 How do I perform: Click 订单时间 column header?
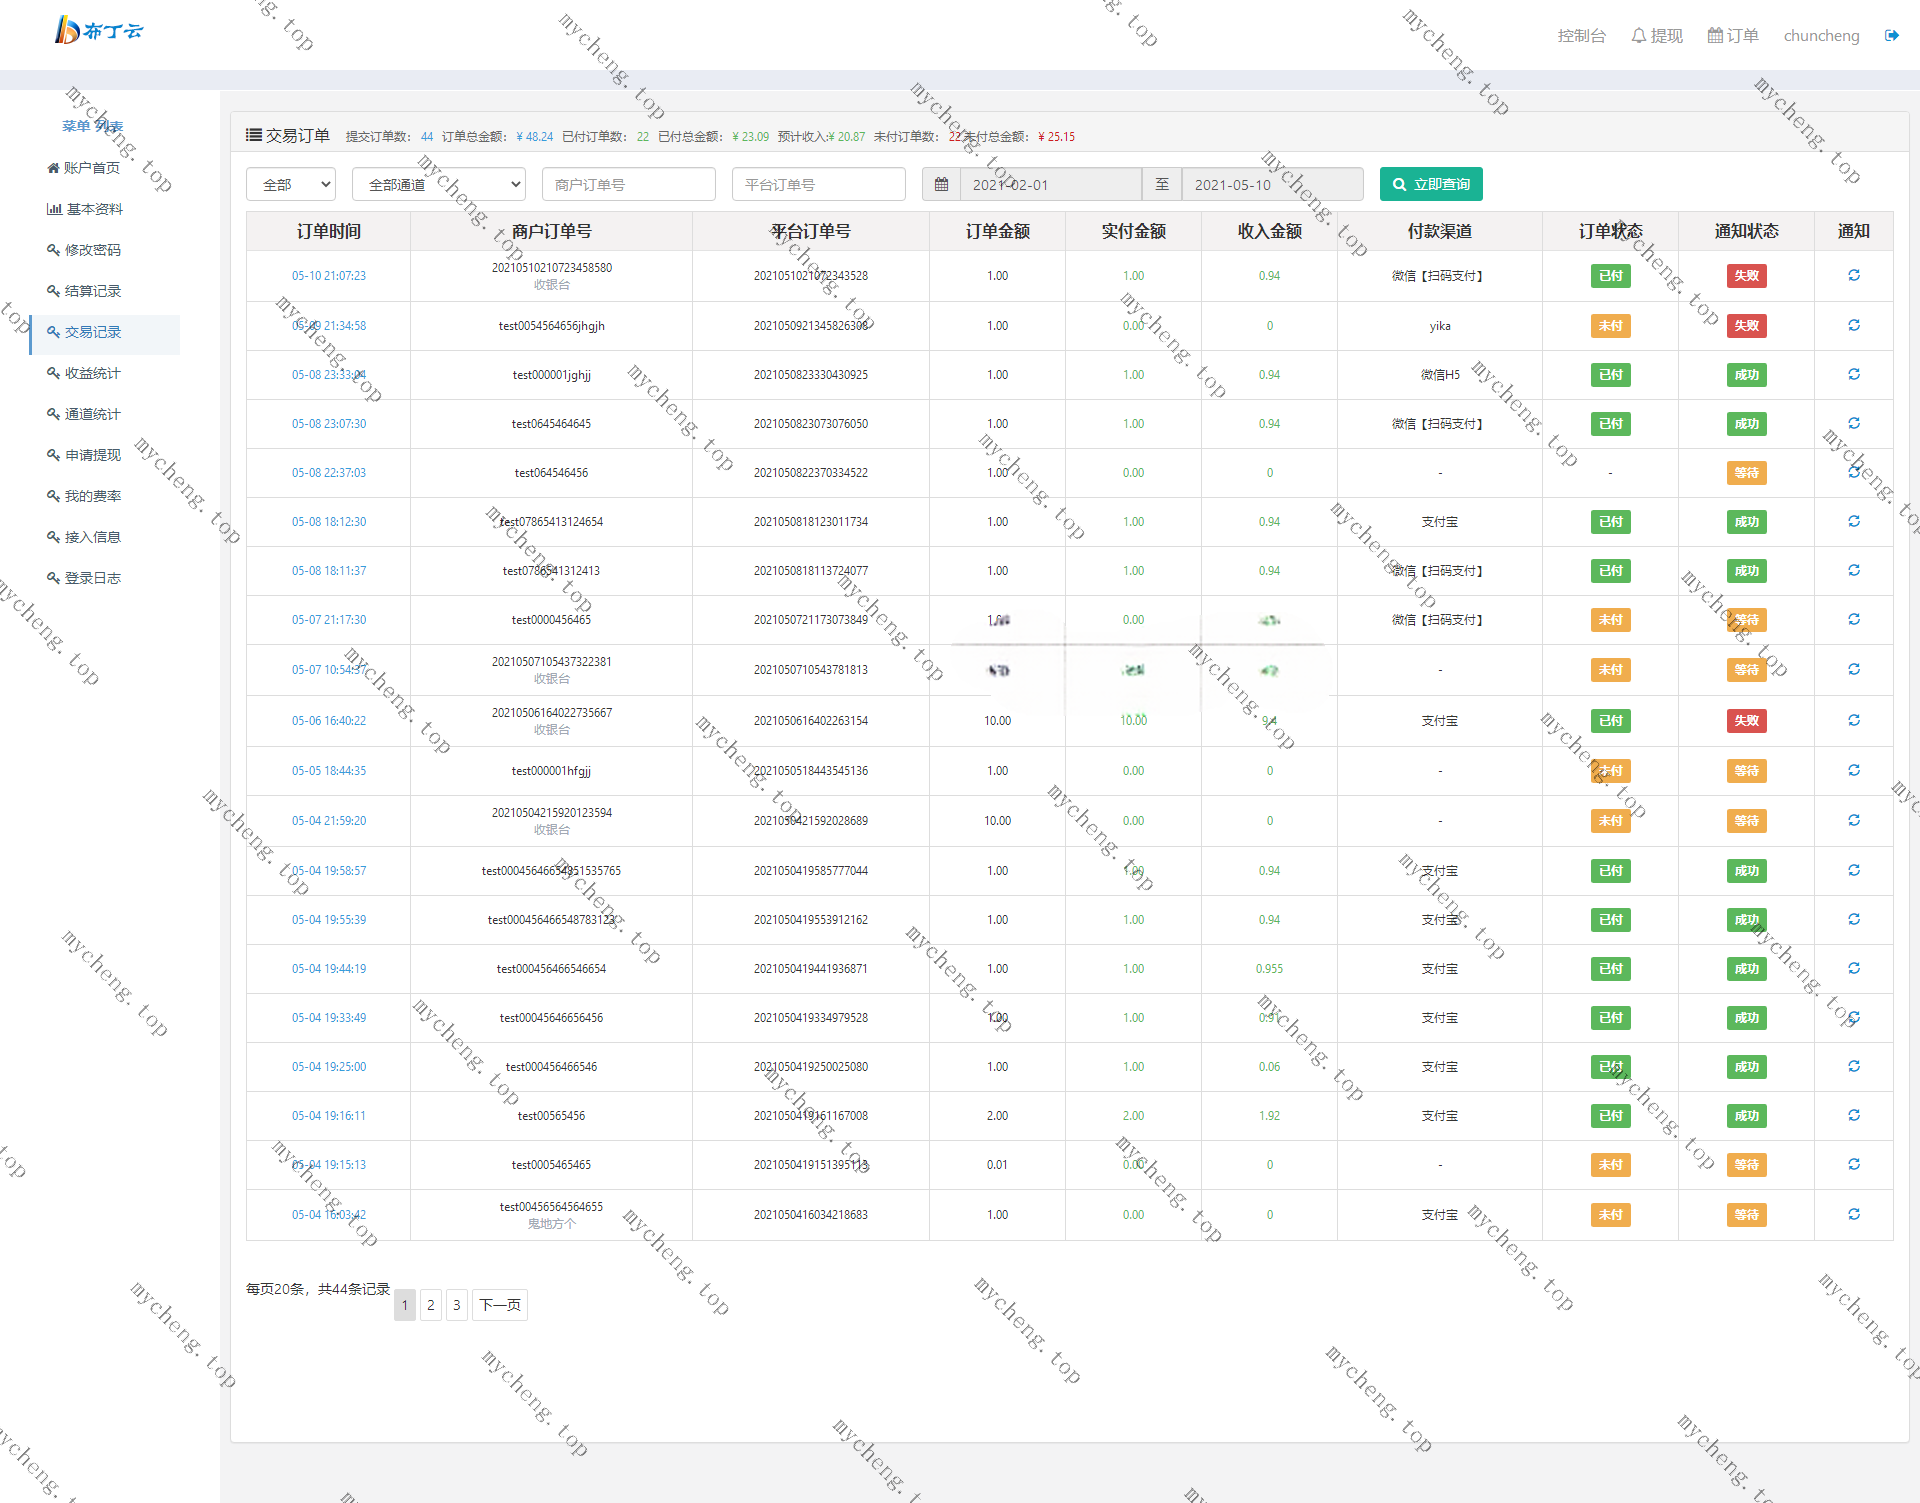[x=329, y=231]
